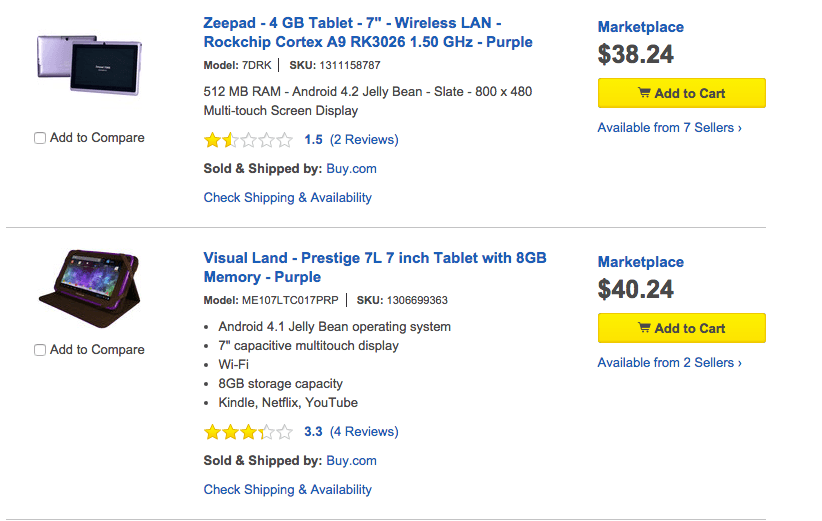This screenshot has height=521, width=822.
Task: Click the Zeepad 1.5 star rating icons
Action: (248, 140)
